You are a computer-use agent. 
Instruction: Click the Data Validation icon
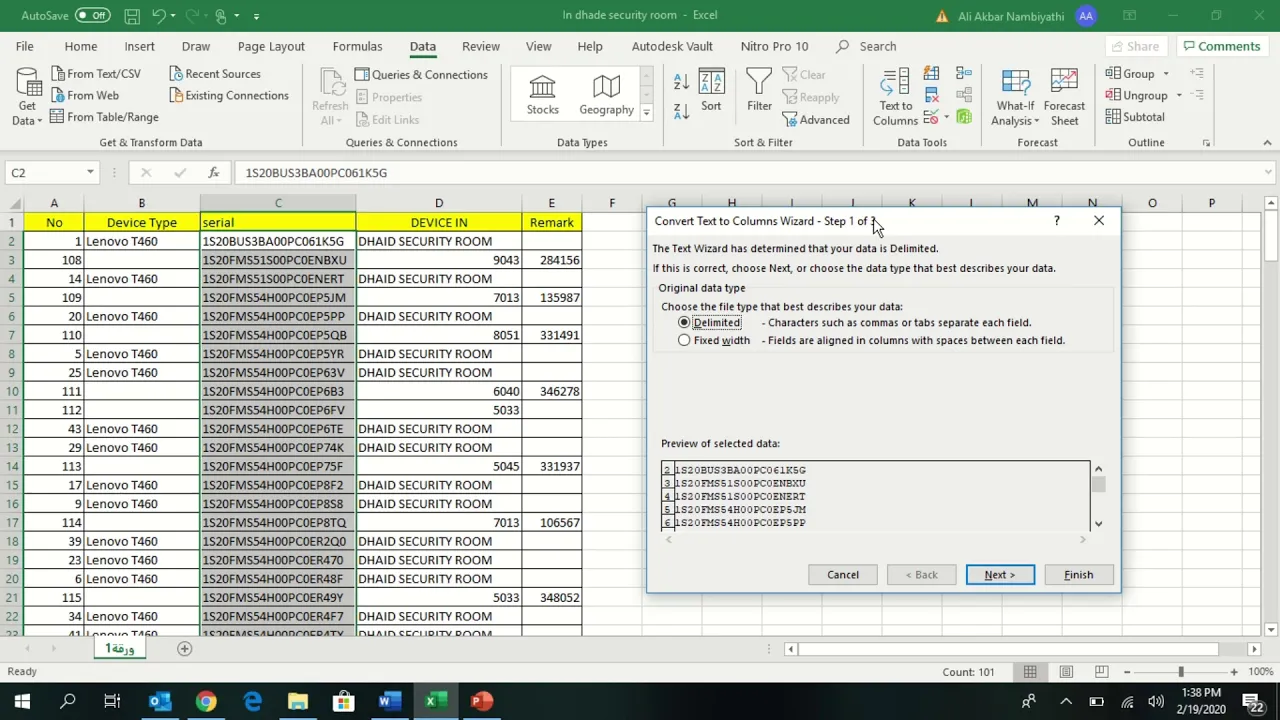930,117
